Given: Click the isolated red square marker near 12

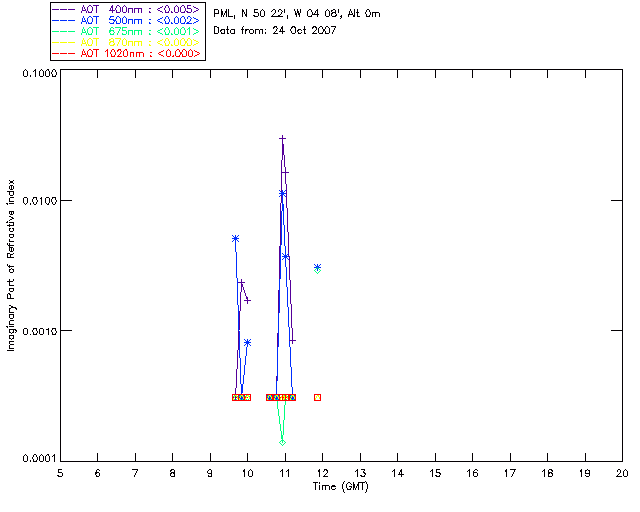Looking at the screenshot, I should 318,397.
